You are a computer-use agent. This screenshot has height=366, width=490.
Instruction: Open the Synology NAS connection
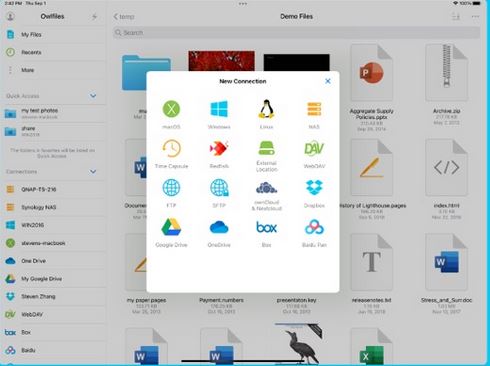53,207
